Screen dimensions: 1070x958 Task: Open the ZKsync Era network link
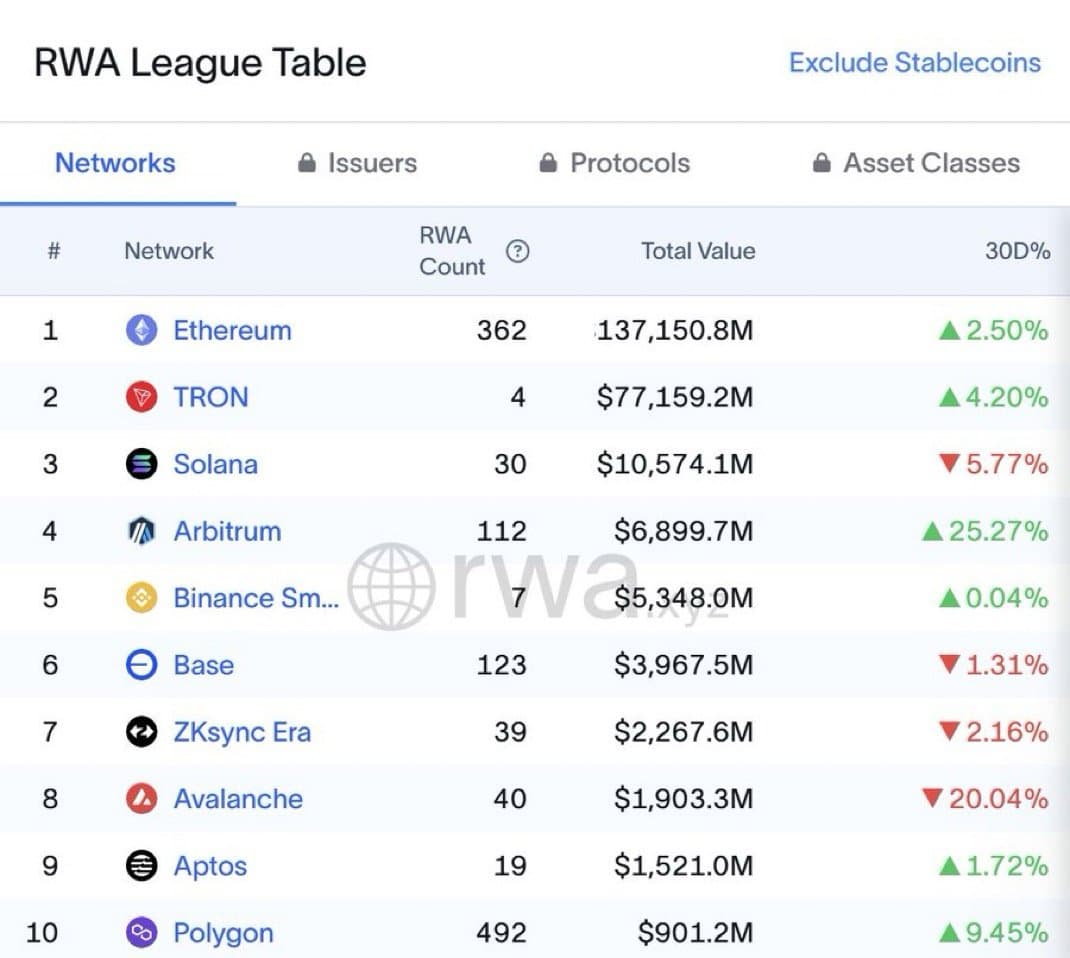pos(242,732)
